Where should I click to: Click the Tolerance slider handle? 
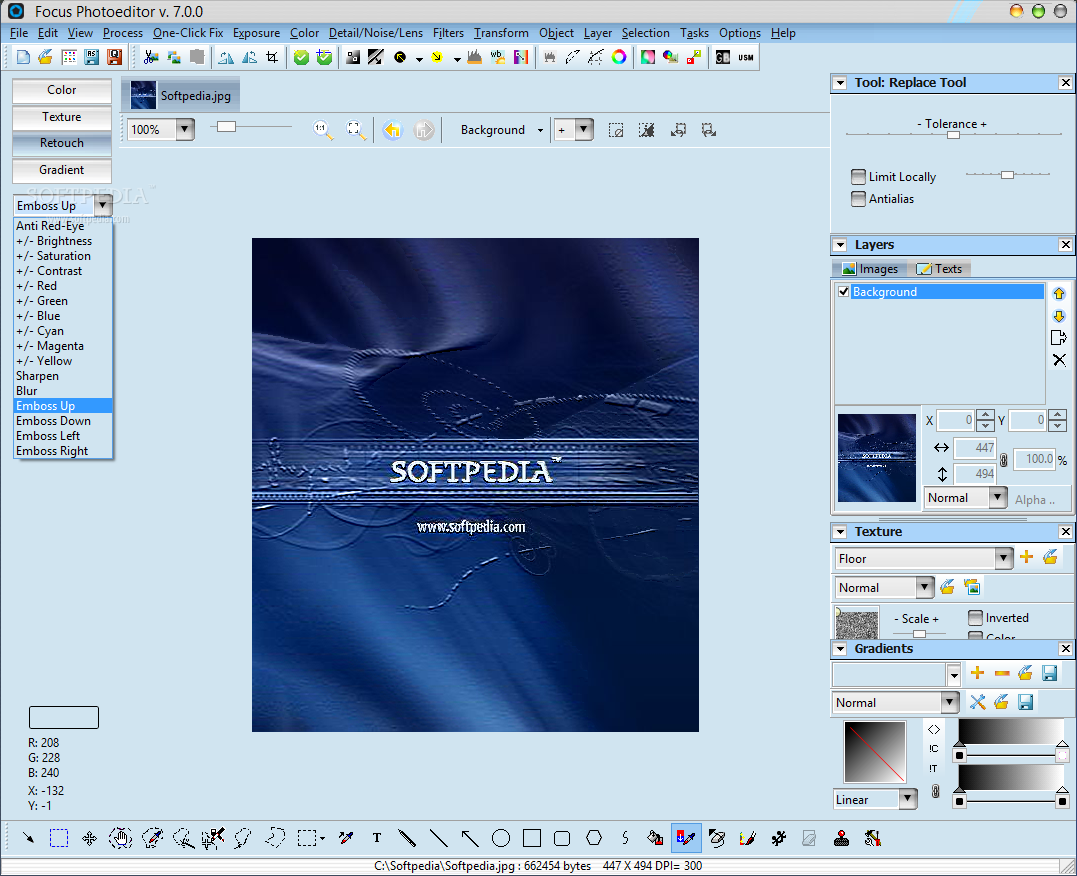pyautogui.click(x=953, y=135)
